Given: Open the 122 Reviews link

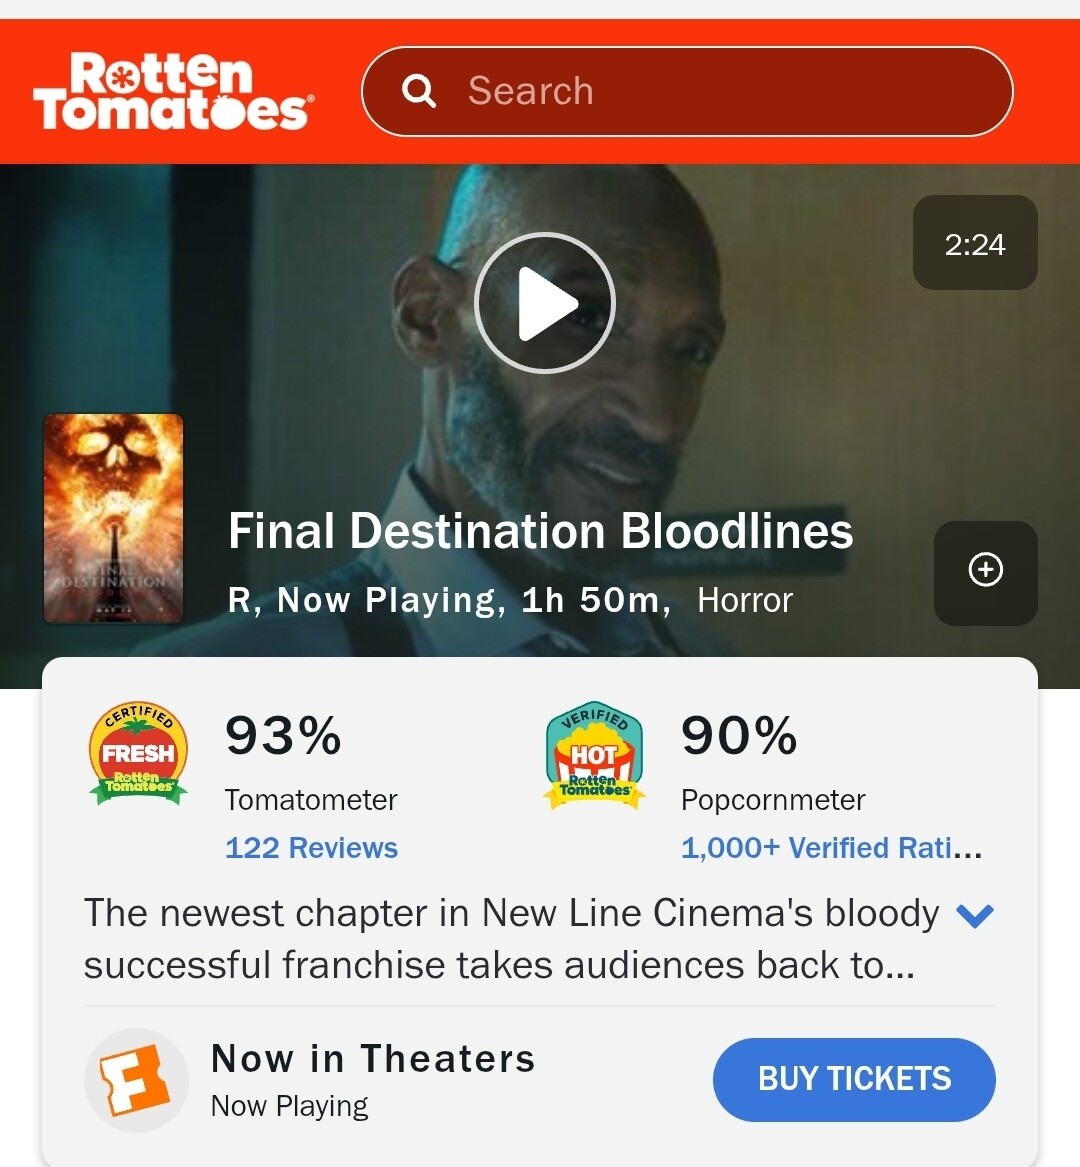Looking at the screenshot, I should 311,848.
